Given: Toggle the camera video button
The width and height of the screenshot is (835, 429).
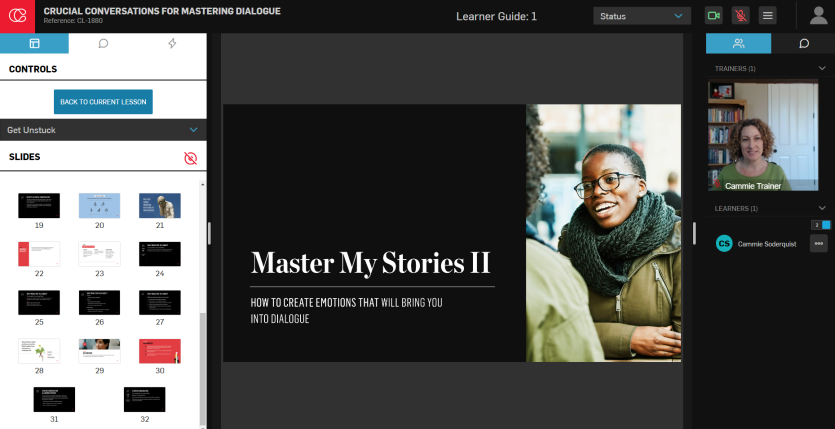Looking at the screenshot, I should coord(713,16).
